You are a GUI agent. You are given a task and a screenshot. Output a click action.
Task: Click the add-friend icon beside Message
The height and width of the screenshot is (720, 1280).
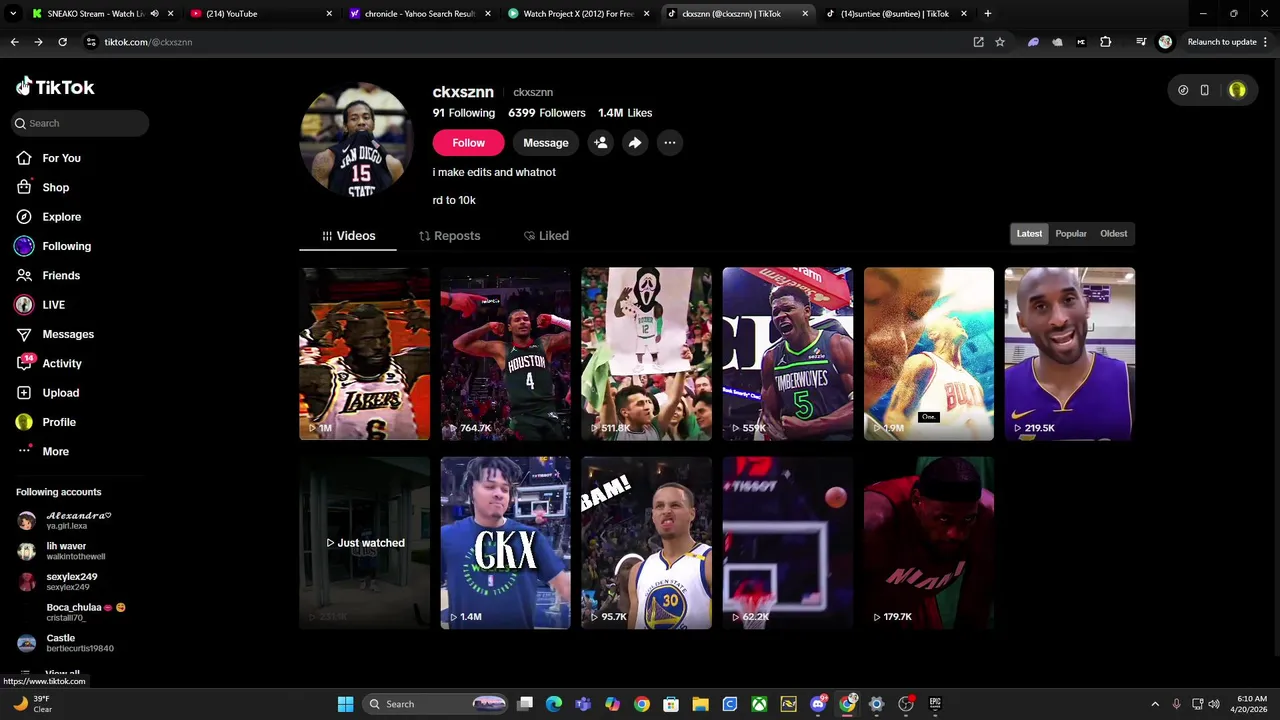(x=601, y=143)
